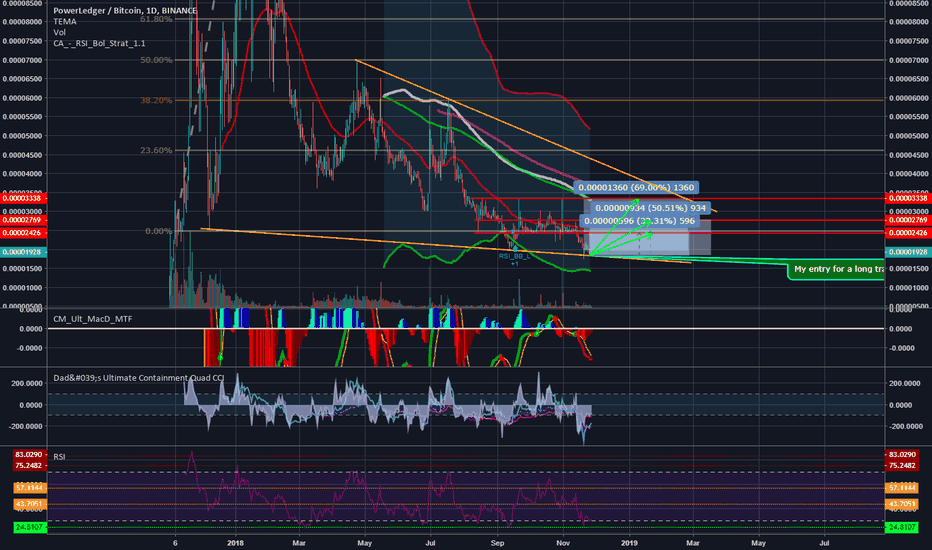Click Dad's Ultimate Containment Quad CCI title

click(x=138, y=378)
